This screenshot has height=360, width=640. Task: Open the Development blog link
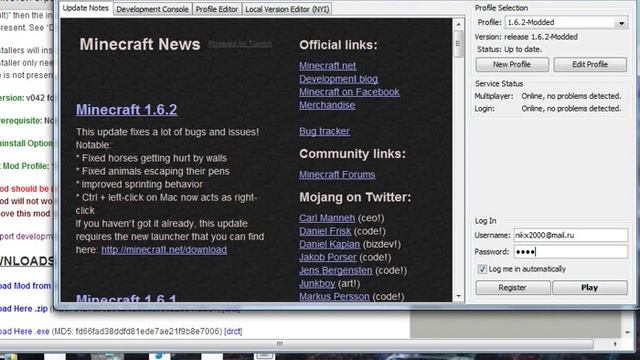pos(338,79)
